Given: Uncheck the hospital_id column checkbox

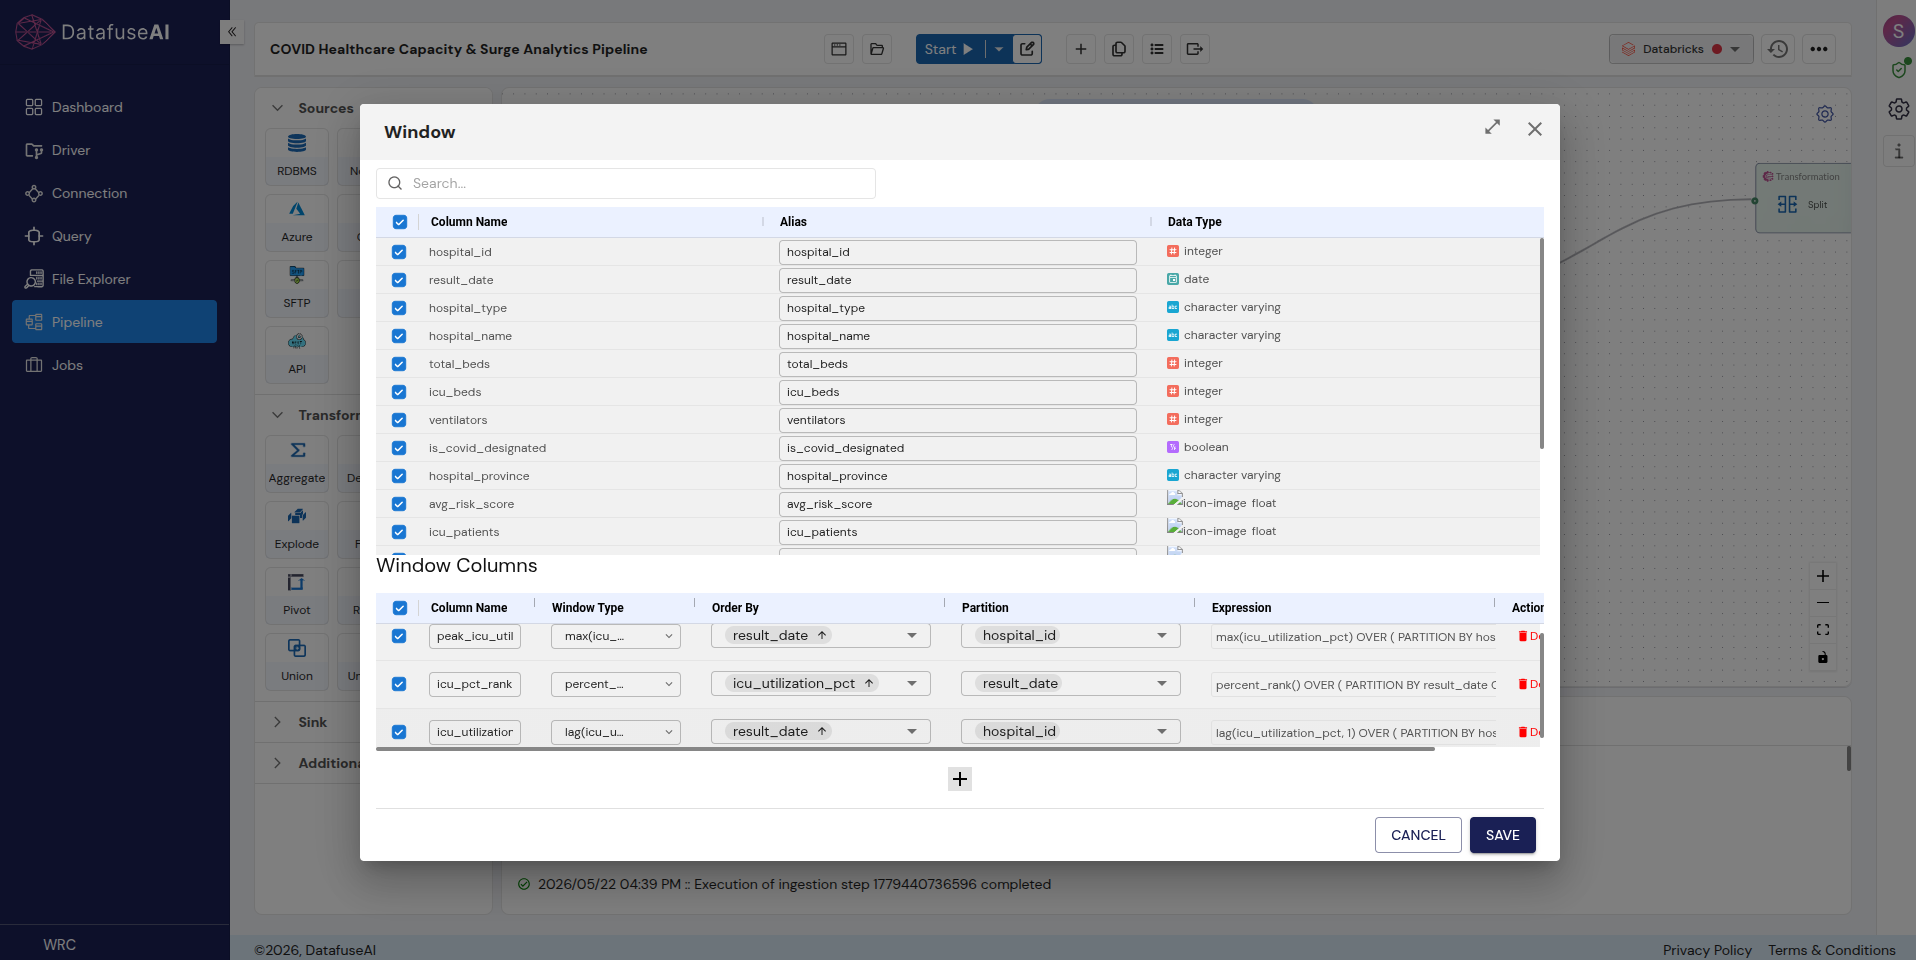Looking at the screenshot, I should pyautogui.click(x=399, y=252).
